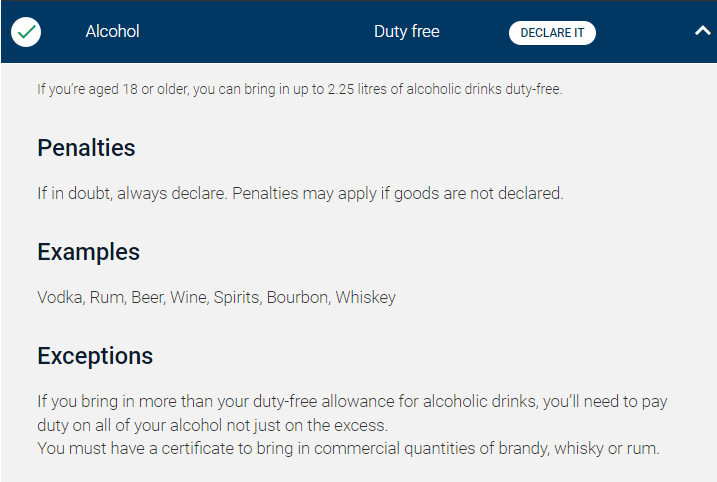Click the Duty free label in header
717x482 pixels.
point(407,32)
